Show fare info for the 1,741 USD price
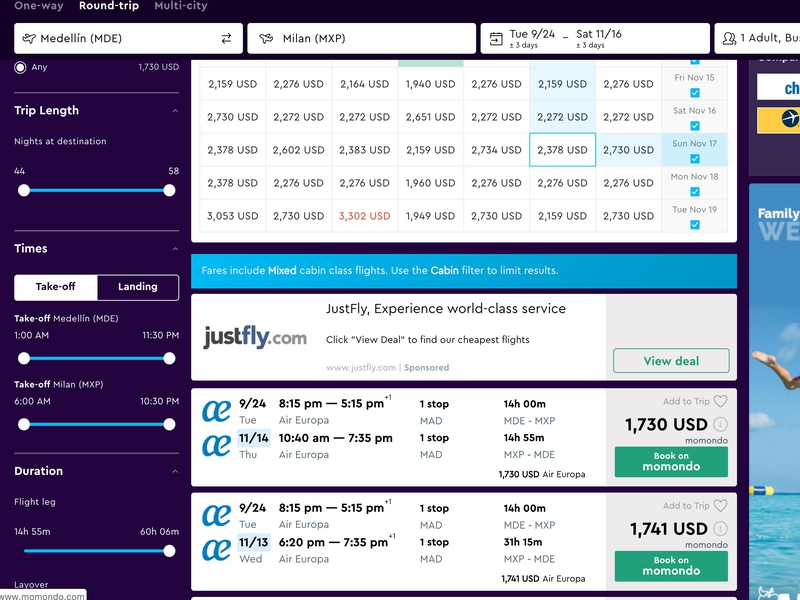This screenshot has height=600, width=800. [720, 529]
